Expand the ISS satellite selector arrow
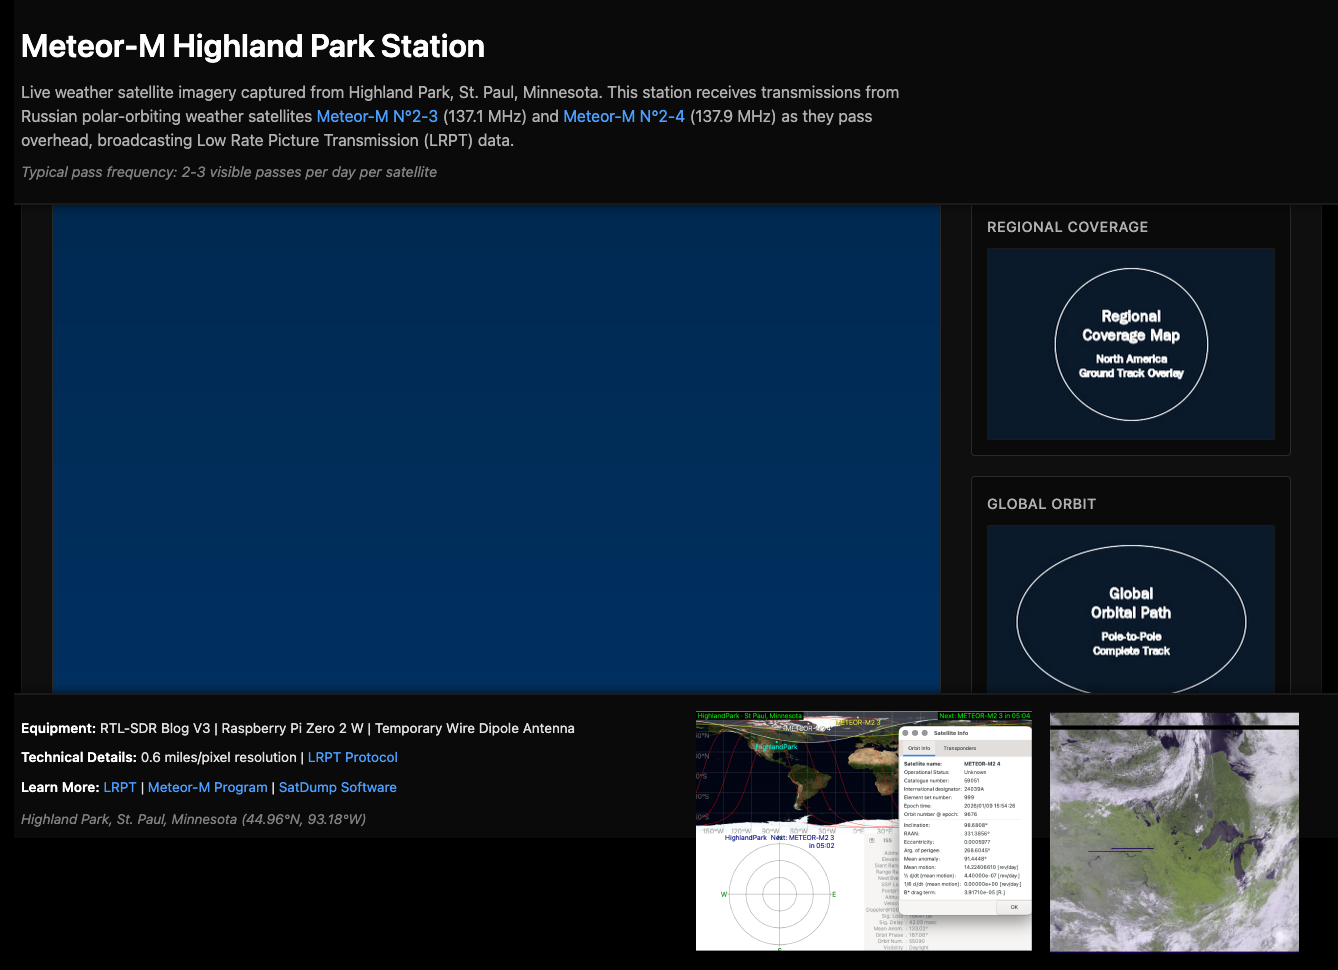The height and width of the screenshot is (970, 1338). coord(873,841)
